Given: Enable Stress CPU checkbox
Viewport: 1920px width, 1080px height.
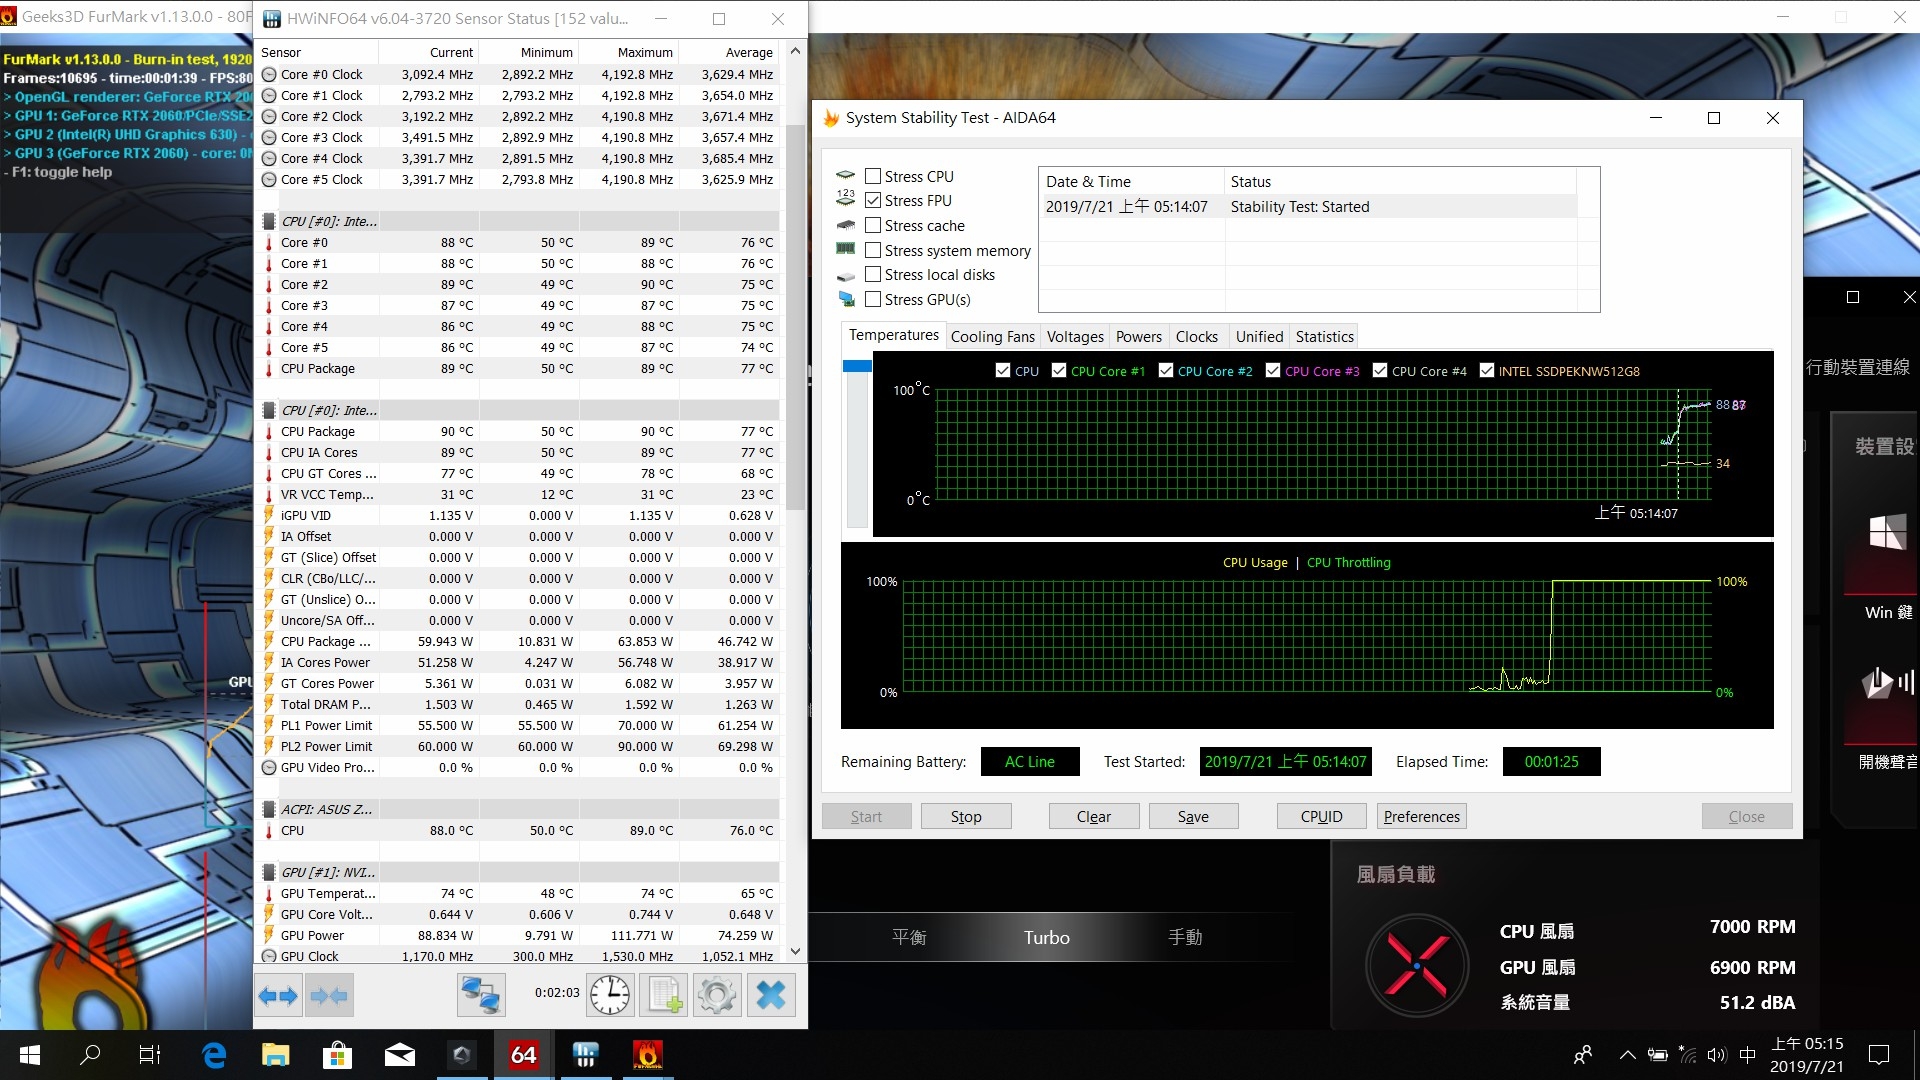Looking at the screenshot, I should point(873,176).
